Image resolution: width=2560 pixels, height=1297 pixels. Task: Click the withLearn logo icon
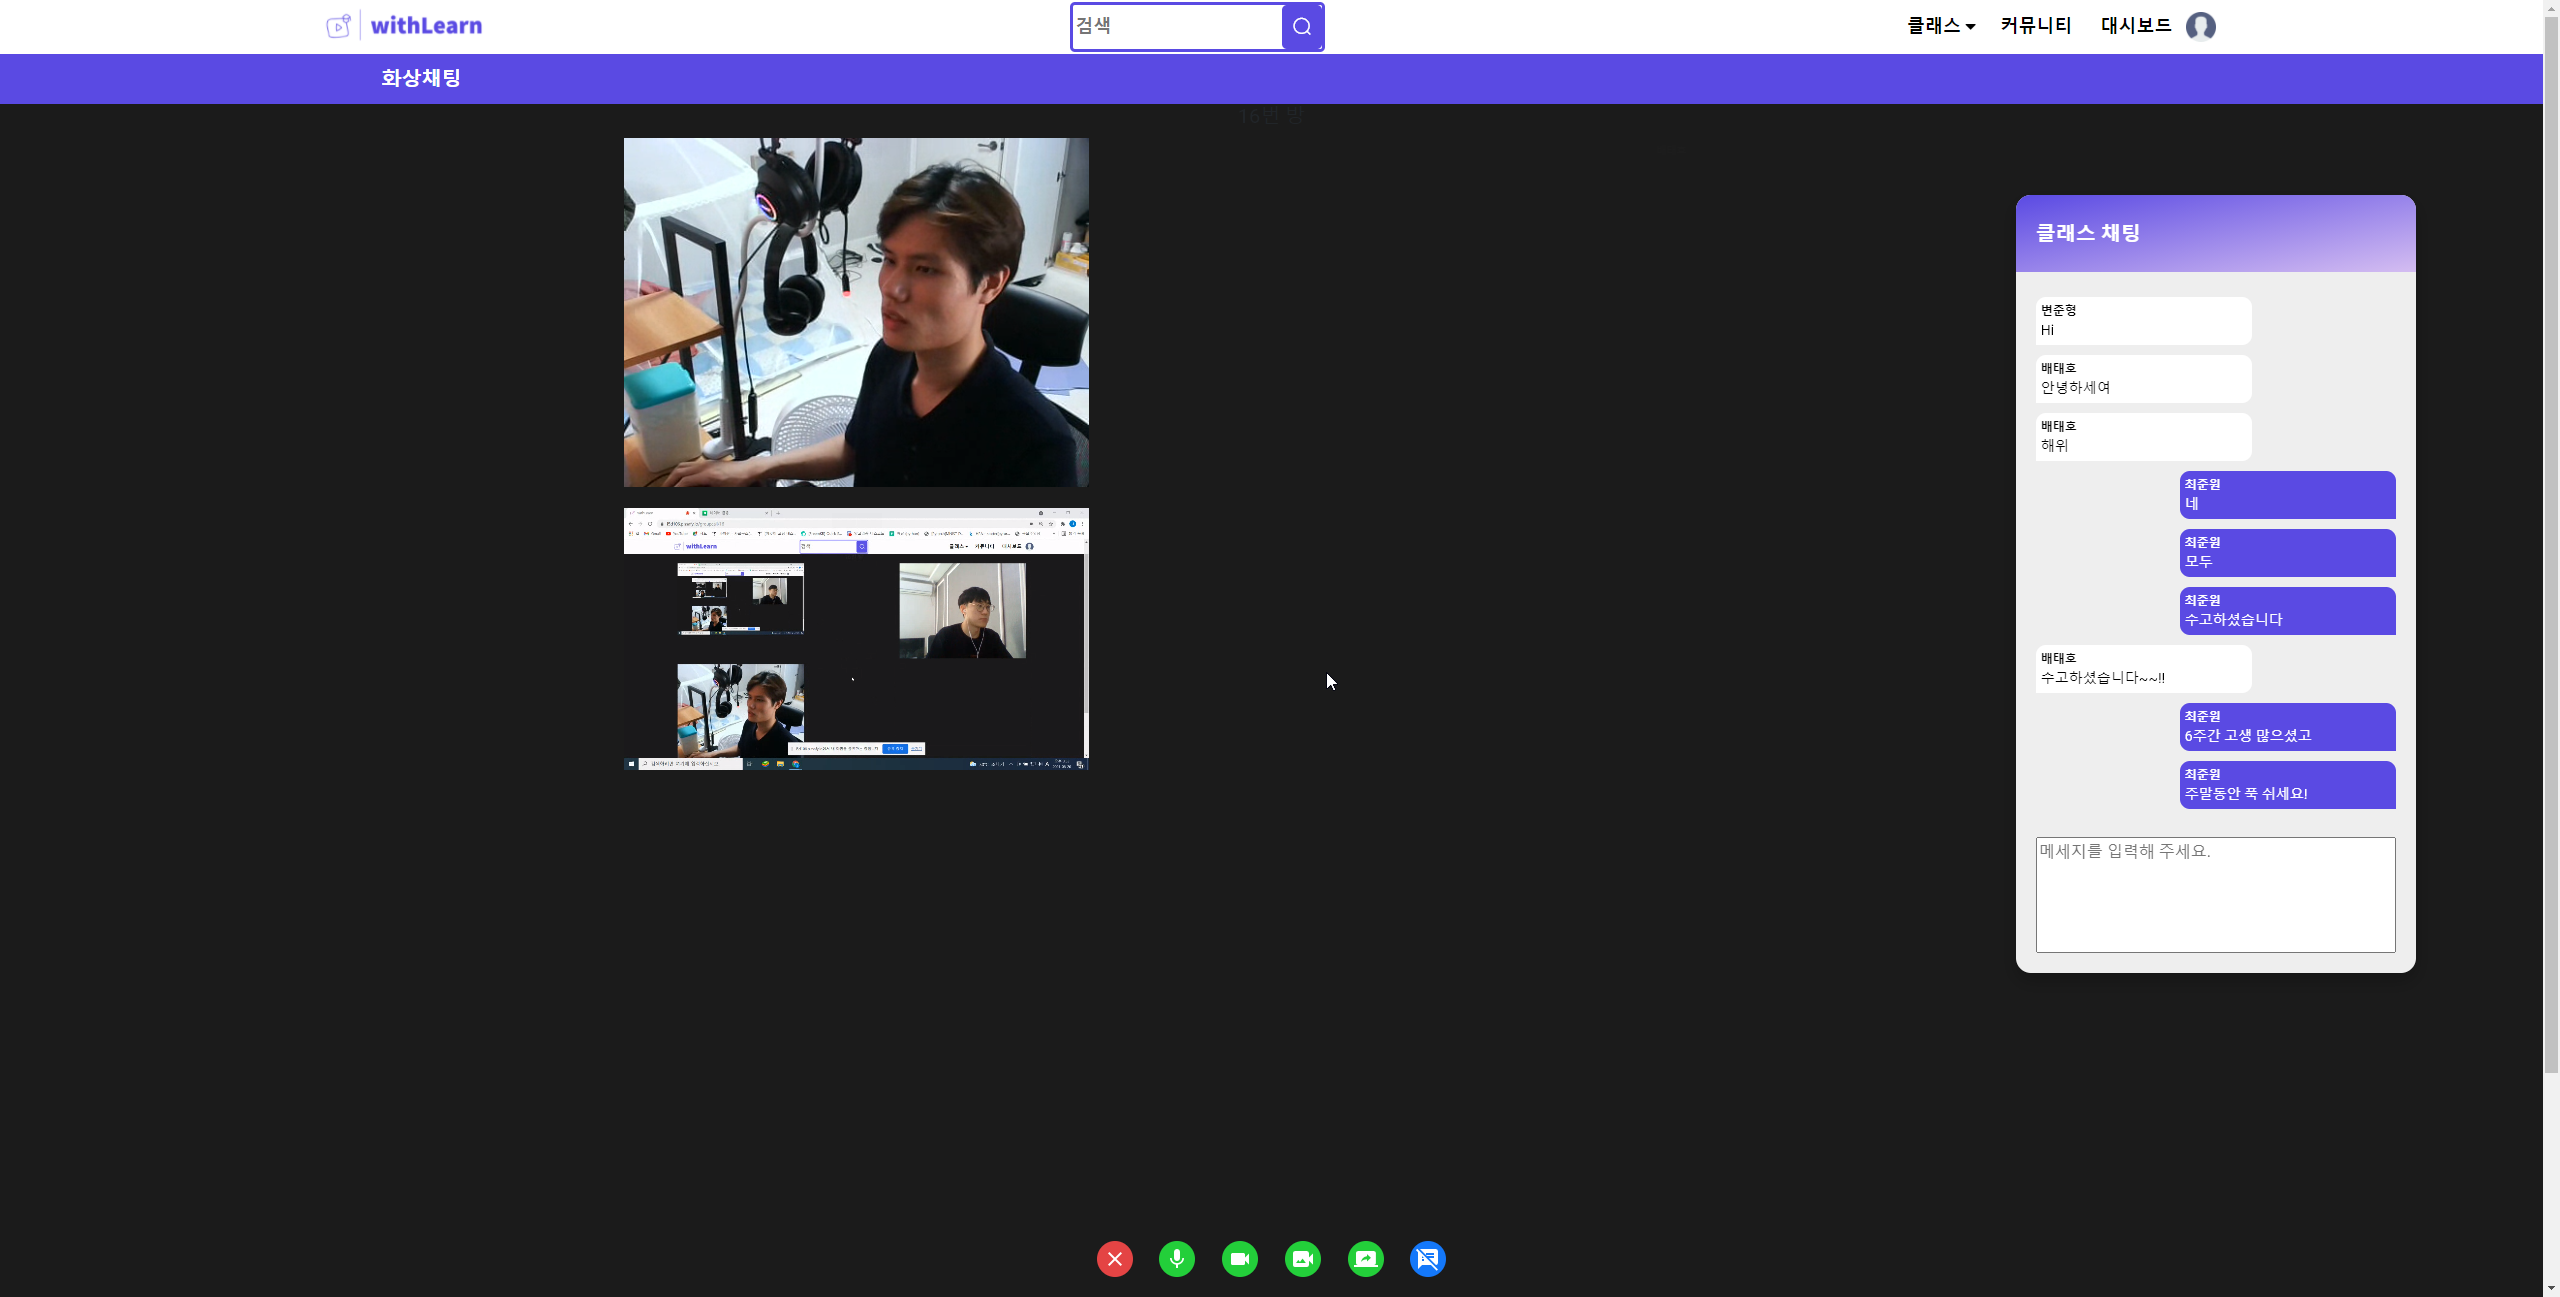339,26
